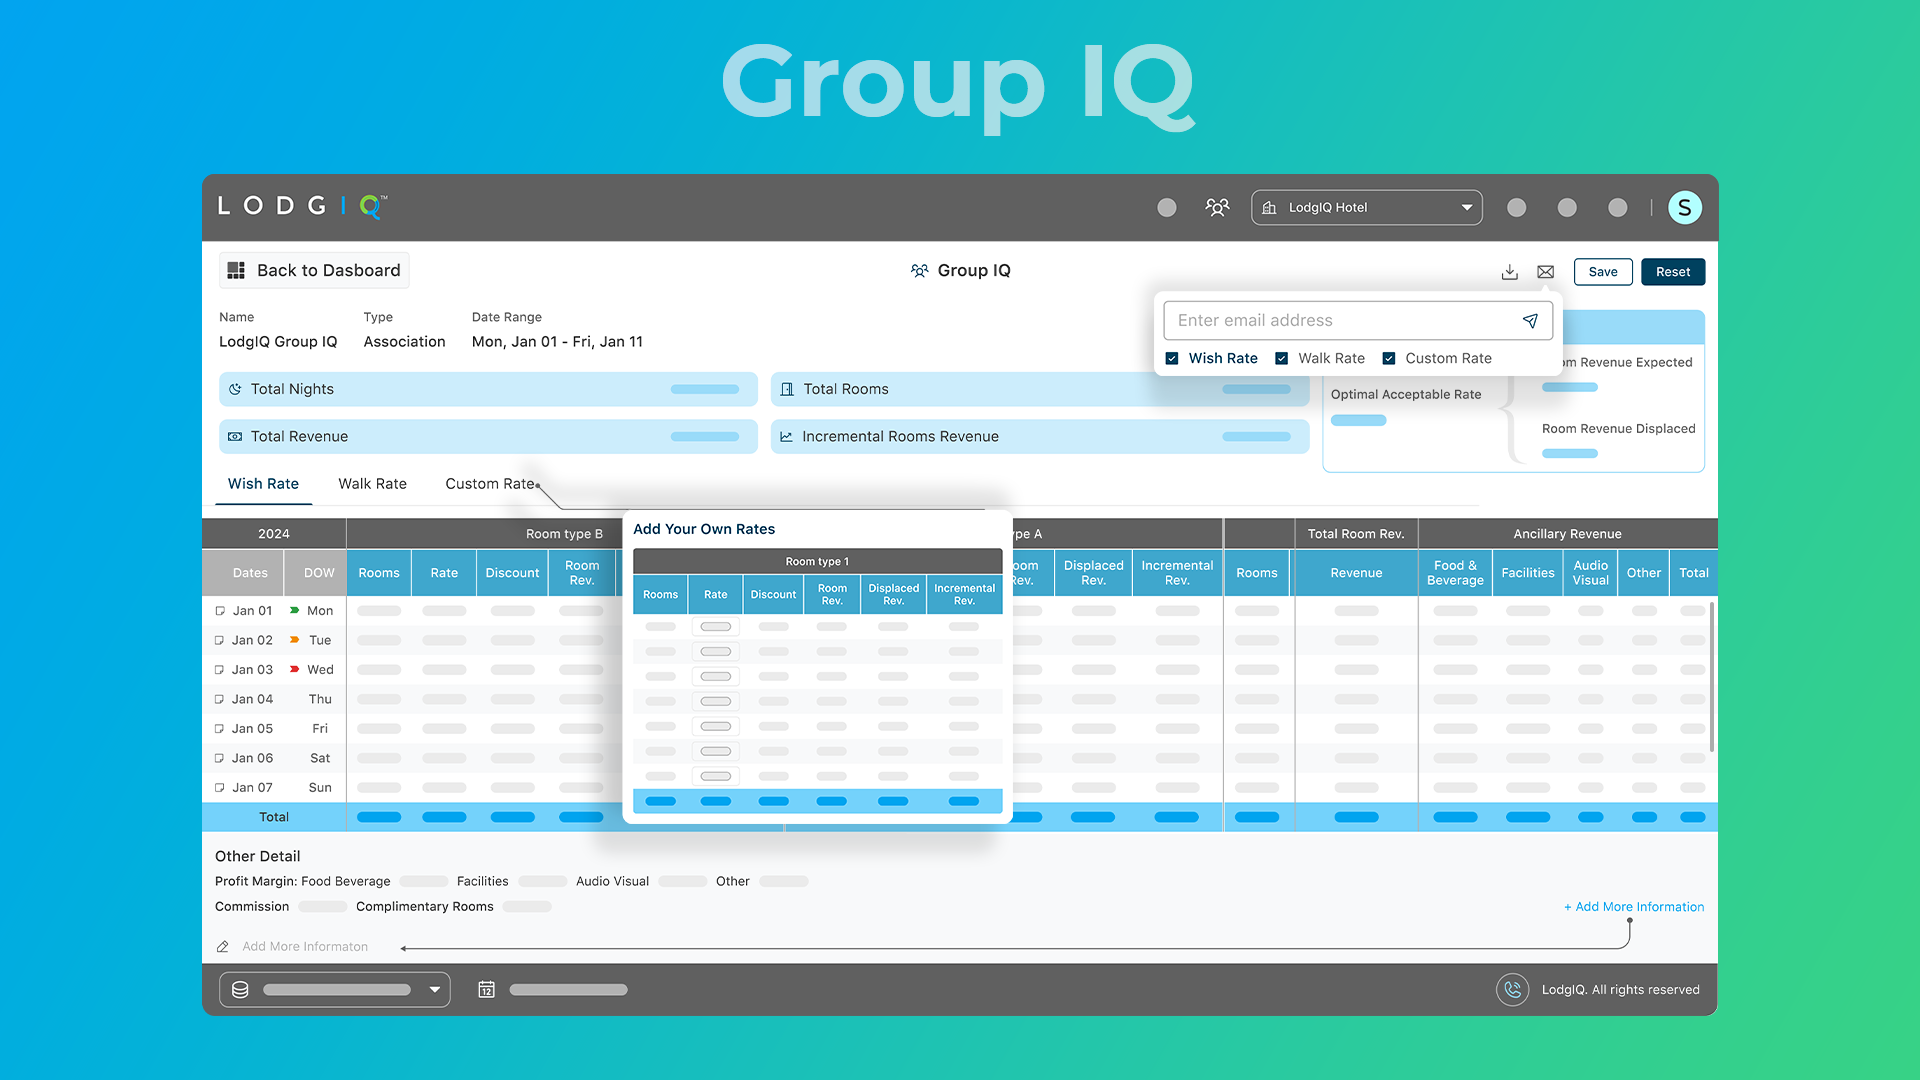Toggle the Jan 01 row selector
Screen dimensions: 1920x1080
220,611
